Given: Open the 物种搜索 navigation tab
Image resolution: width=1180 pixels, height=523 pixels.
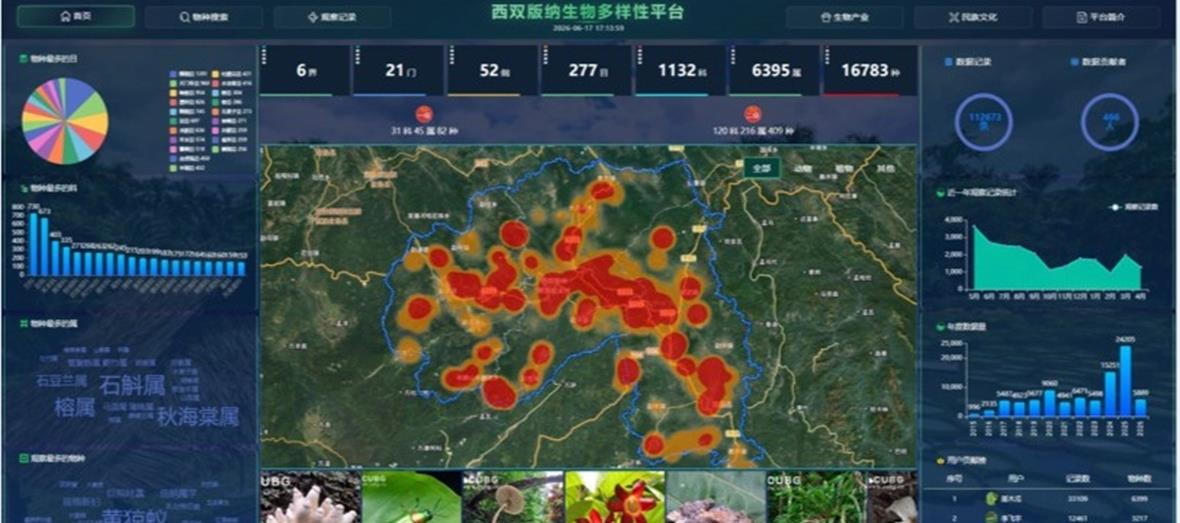Looking at the screenshot, I should point(204,17).
